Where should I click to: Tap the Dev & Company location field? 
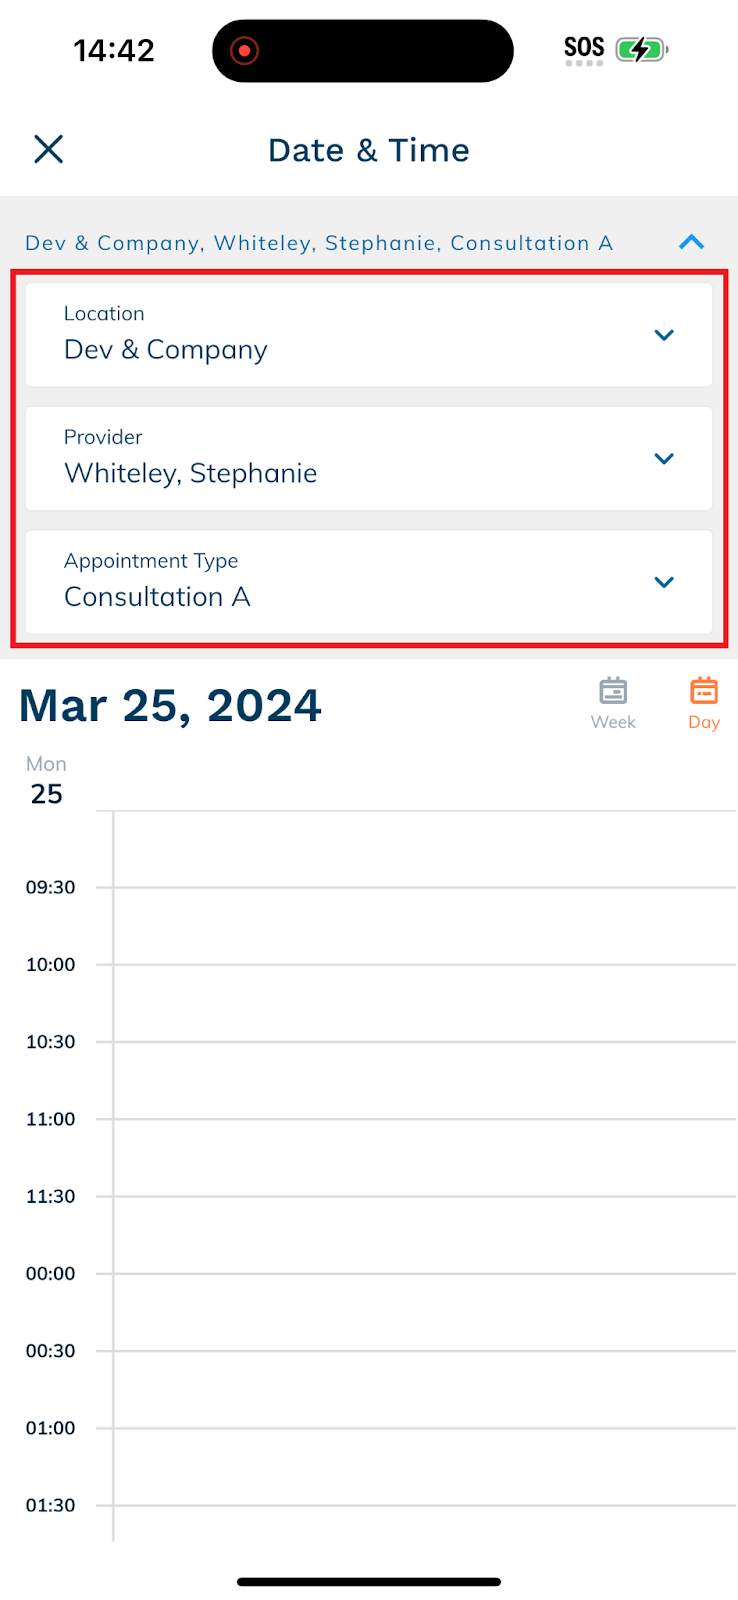tap(369, 335)
